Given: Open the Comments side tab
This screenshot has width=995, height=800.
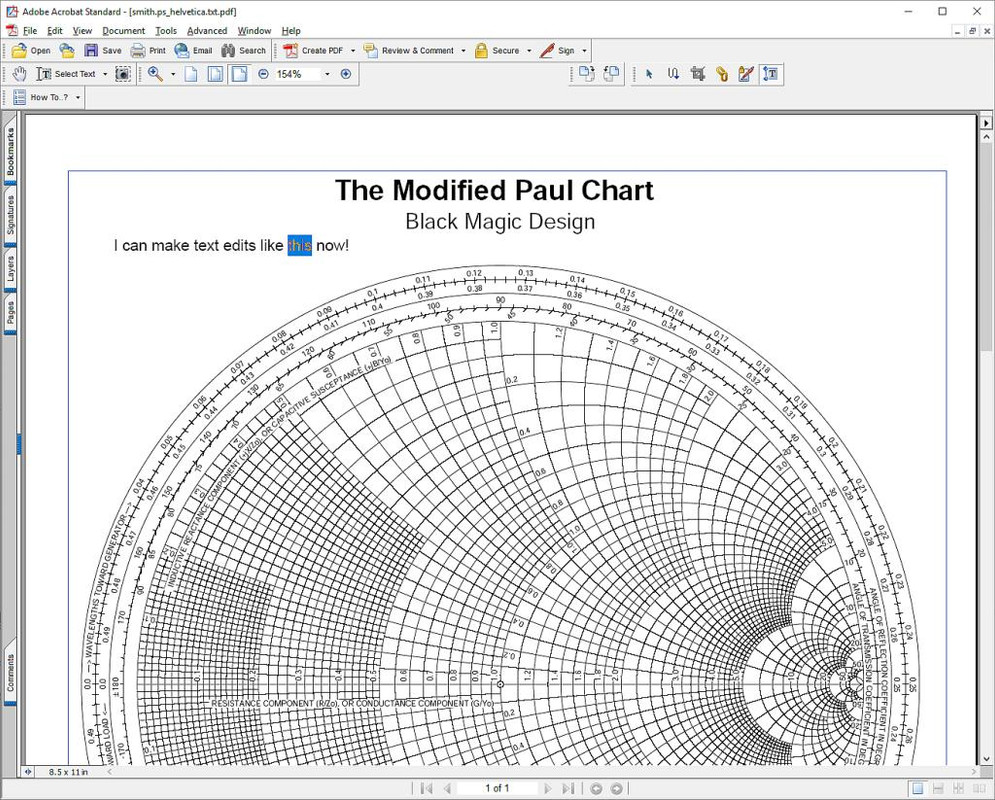Looking at the screenshot, I should (10, 673).
